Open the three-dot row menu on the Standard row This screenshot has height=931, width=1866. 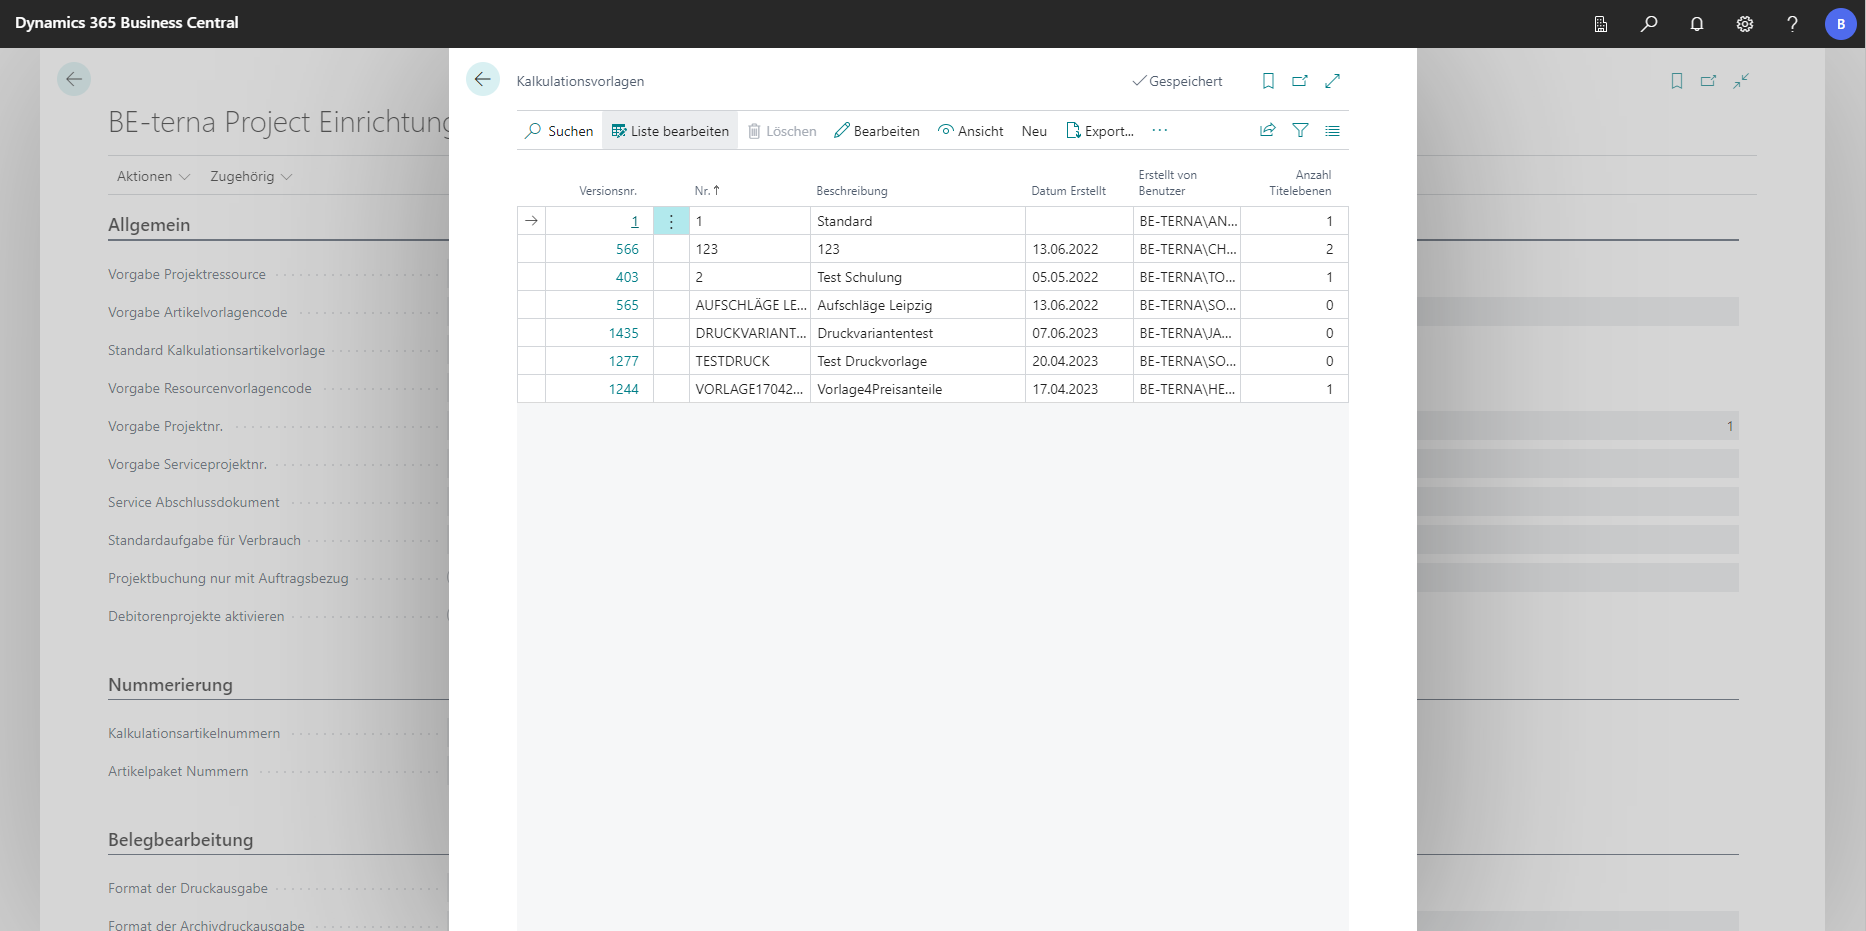(670, 220)
